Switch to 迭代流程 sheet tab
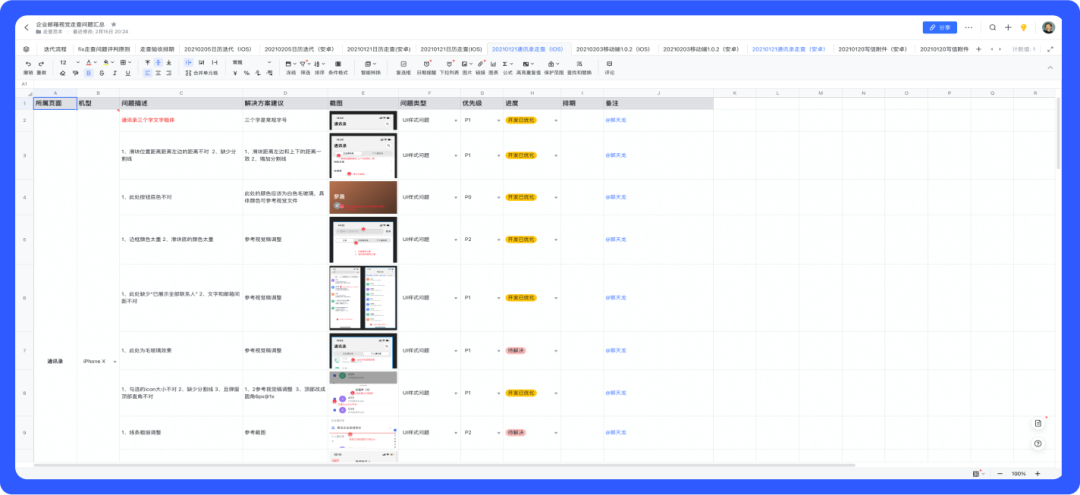1080x495 pixels. (55, 50)
